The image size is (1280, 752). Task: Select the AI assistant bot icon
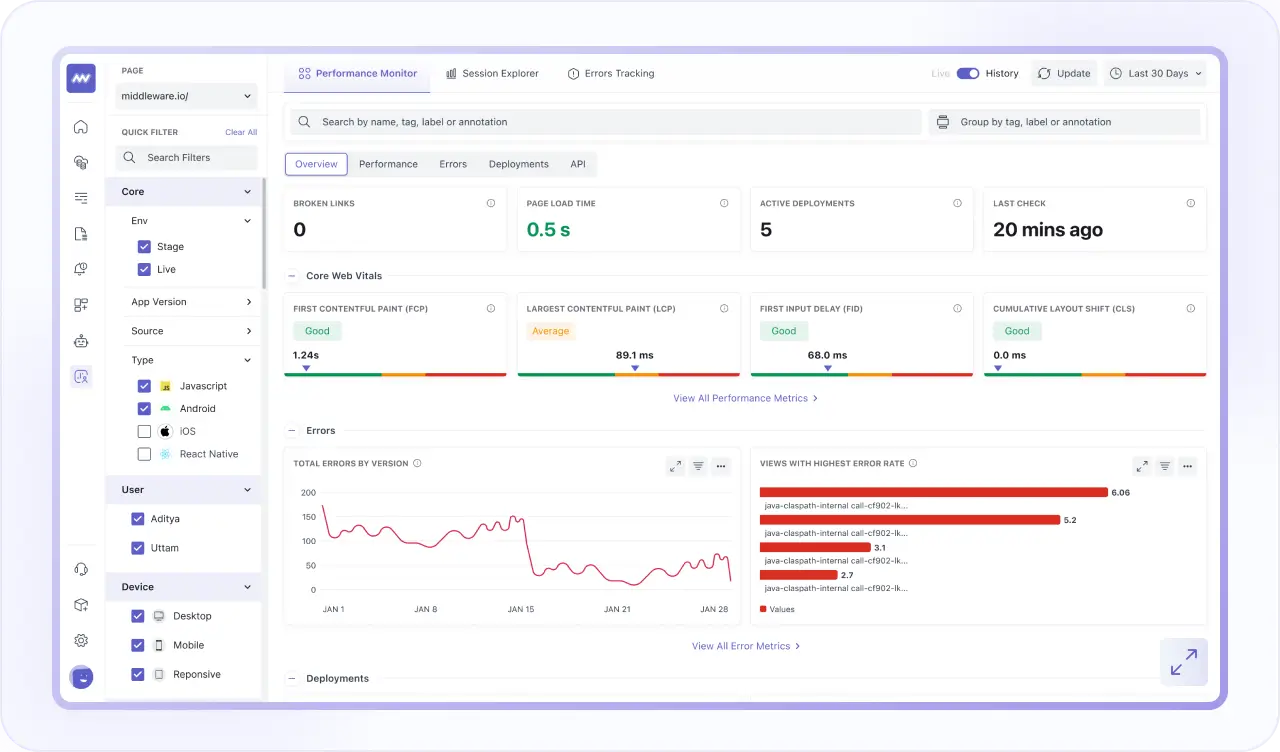(81, 340)
